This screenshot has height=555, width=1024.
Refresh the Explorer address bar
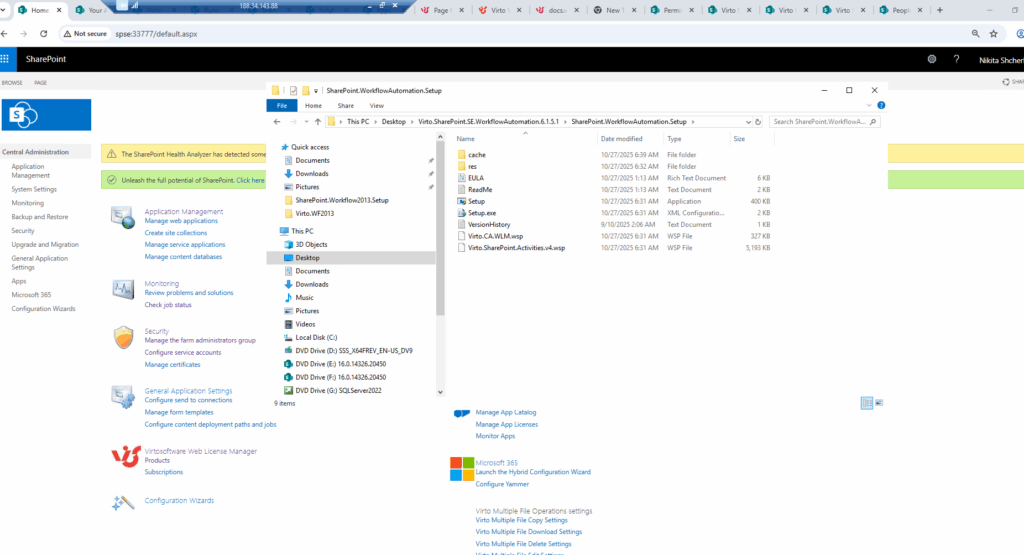point(758,121)
